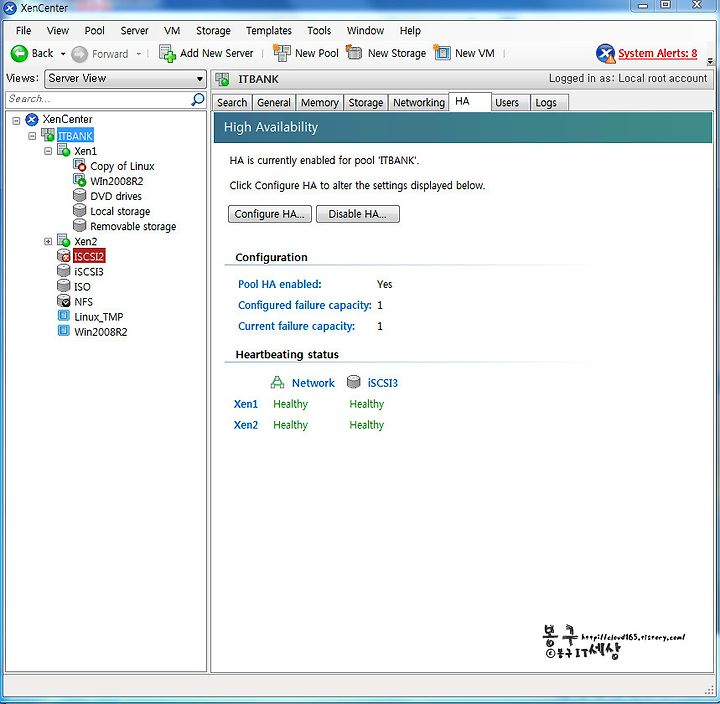Switch to the Memory tab
The width and height of the screenshot is (720, 704).
coord(320,102)
